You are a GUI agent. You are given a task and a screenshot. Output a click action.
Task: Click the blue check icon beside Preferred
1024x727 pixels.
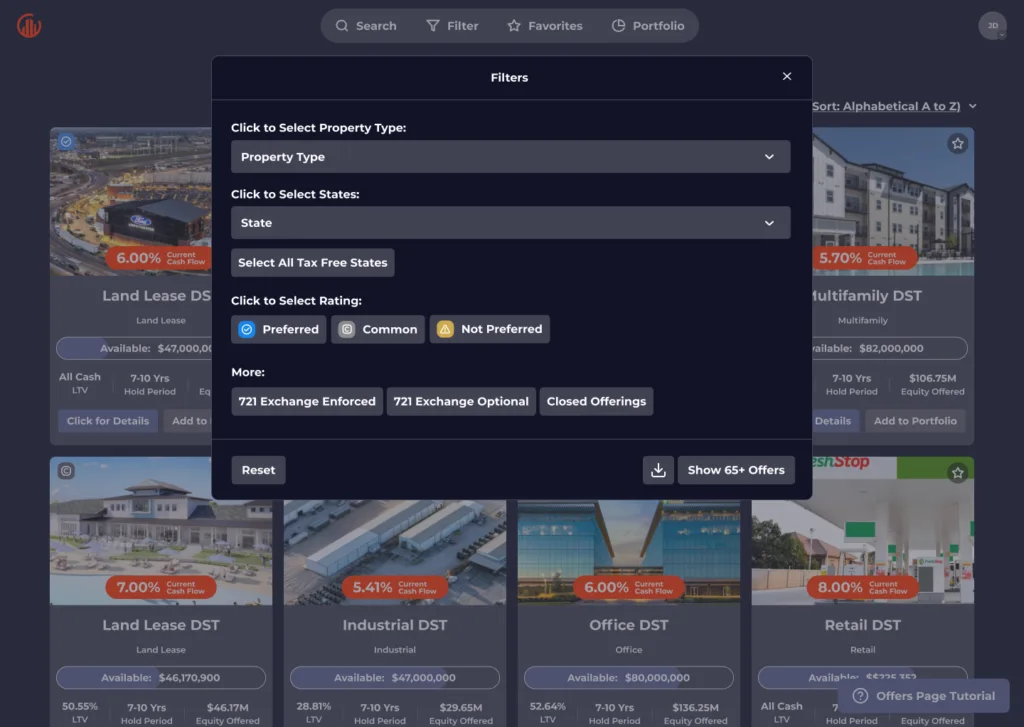(x=247, y=329)
